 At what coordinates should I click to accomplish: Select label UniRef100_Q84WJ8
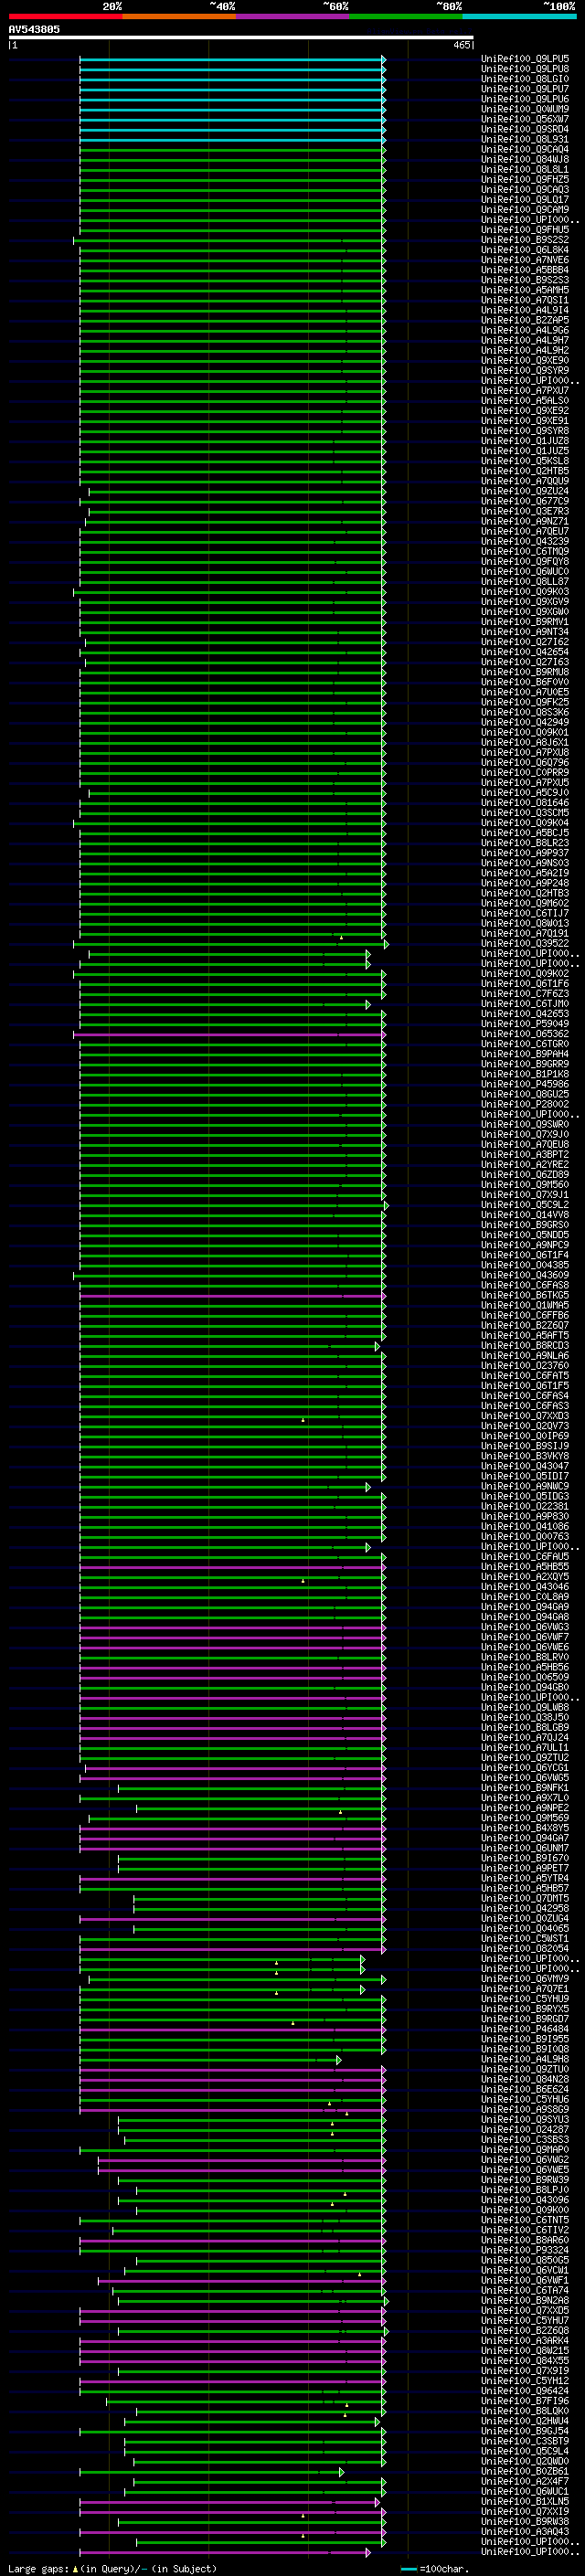[525, 159]
